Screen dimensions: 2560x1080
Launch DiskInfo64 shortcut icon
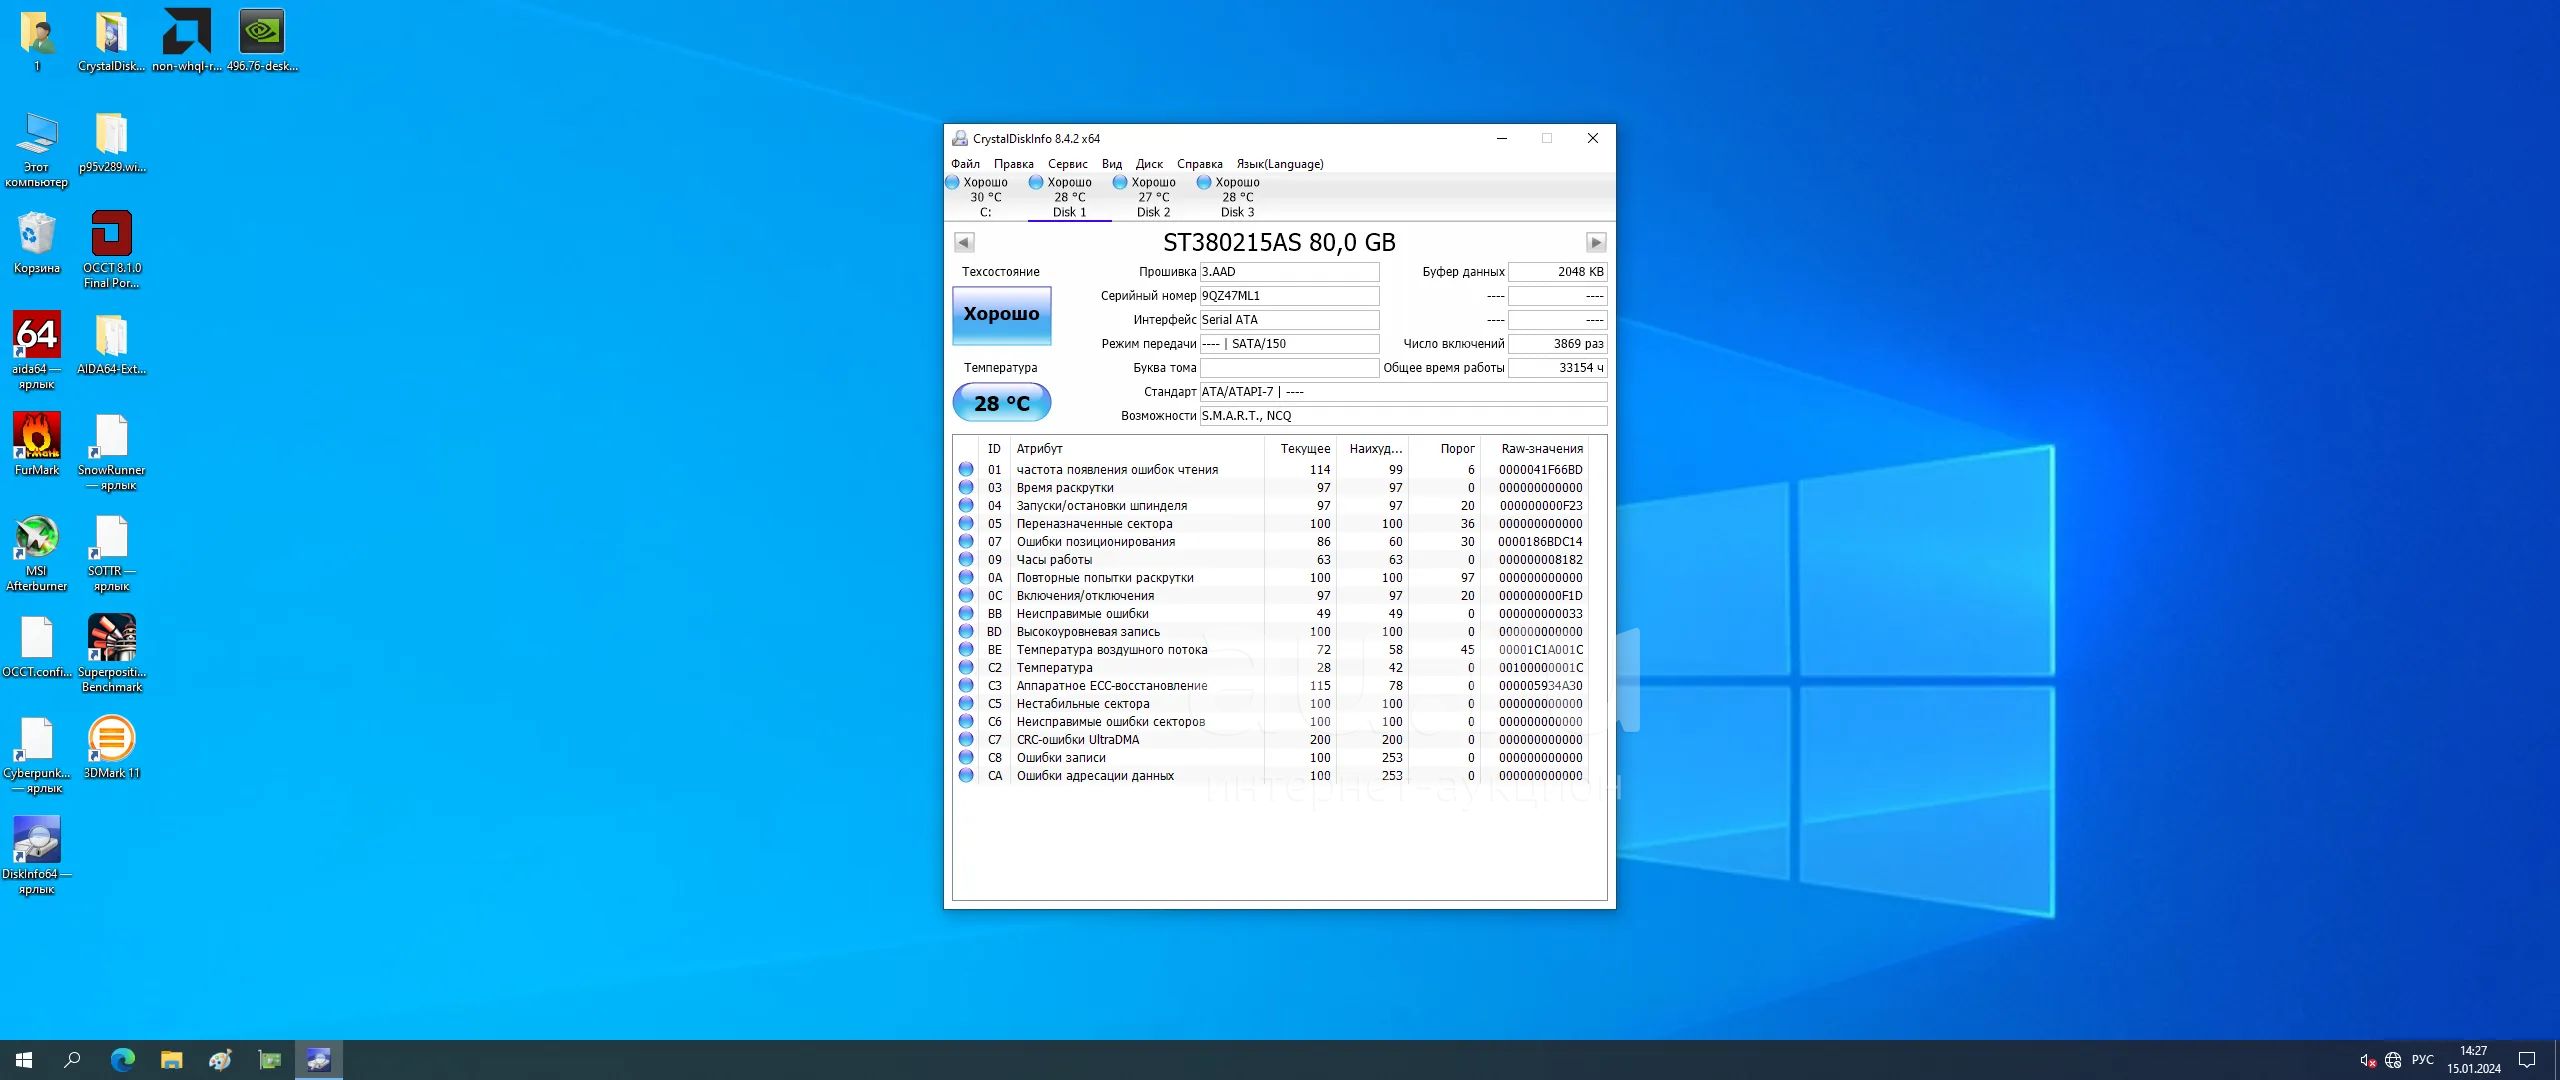[37, 856]
